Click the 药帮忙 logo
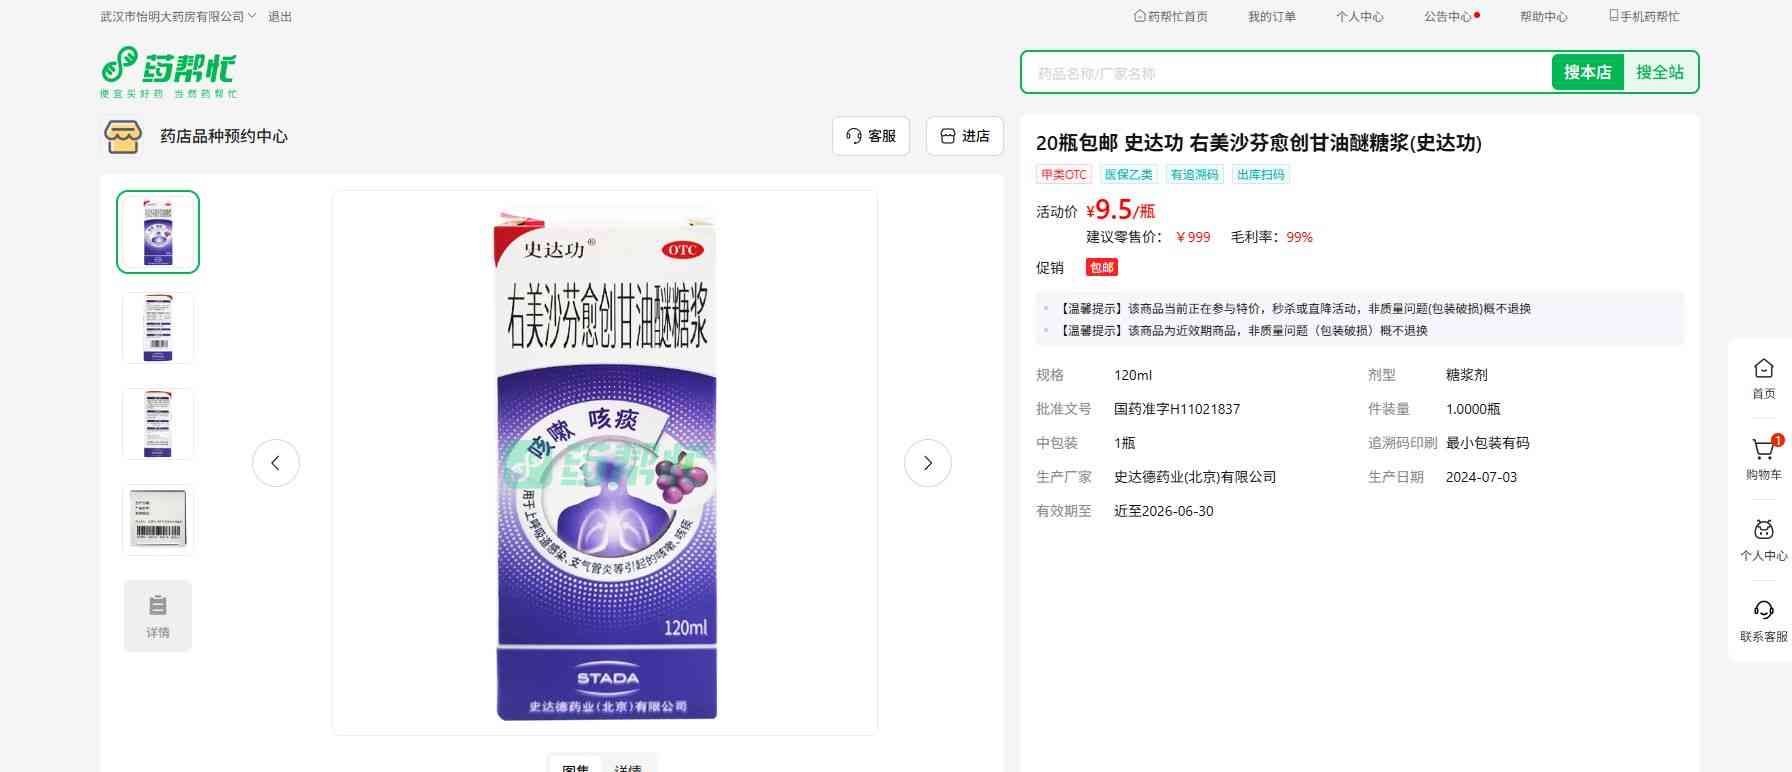This screenshot has width=1792, height=772. coord(168,72)
